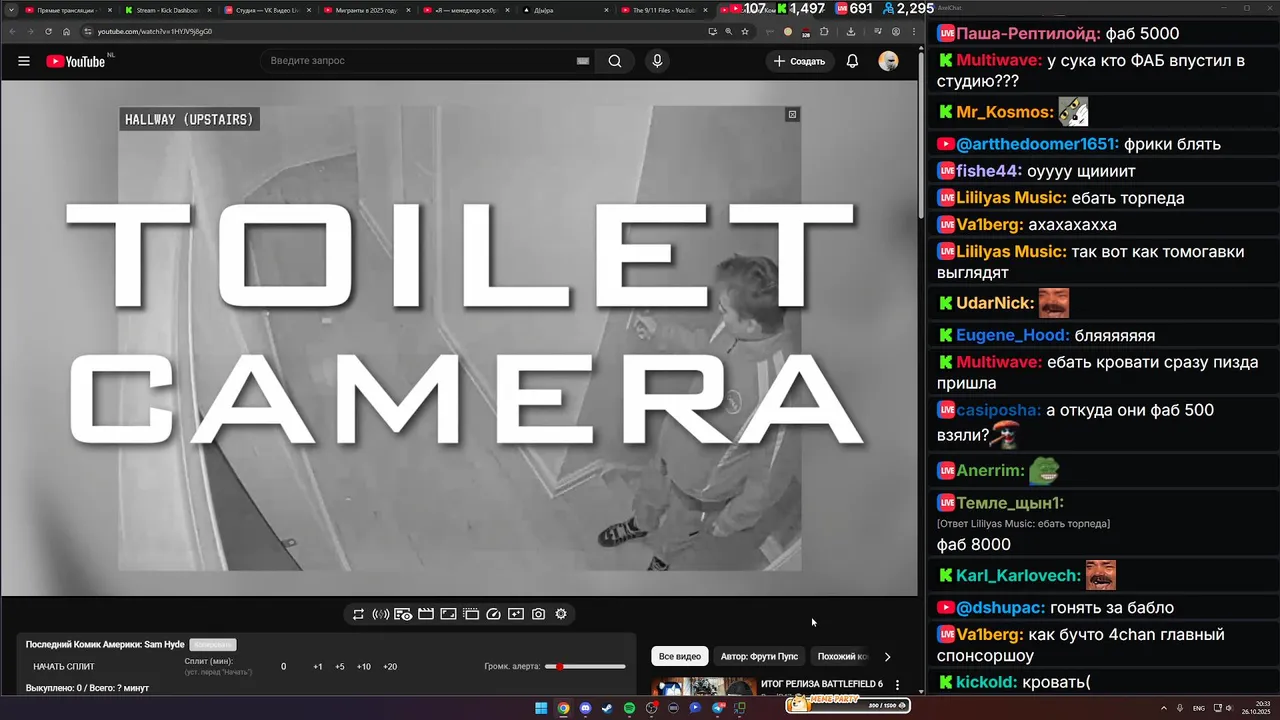The height and width of the screenshot is (720, 1280).
Task: Click the loop icon in video toolbar
Action: 358,614
